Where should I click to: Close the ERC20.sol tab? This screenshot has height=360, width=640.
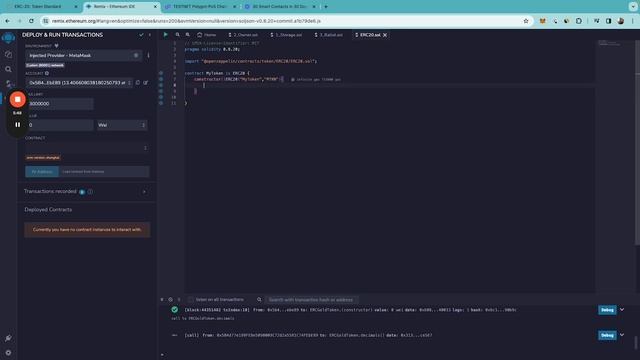tap(385, 35)
